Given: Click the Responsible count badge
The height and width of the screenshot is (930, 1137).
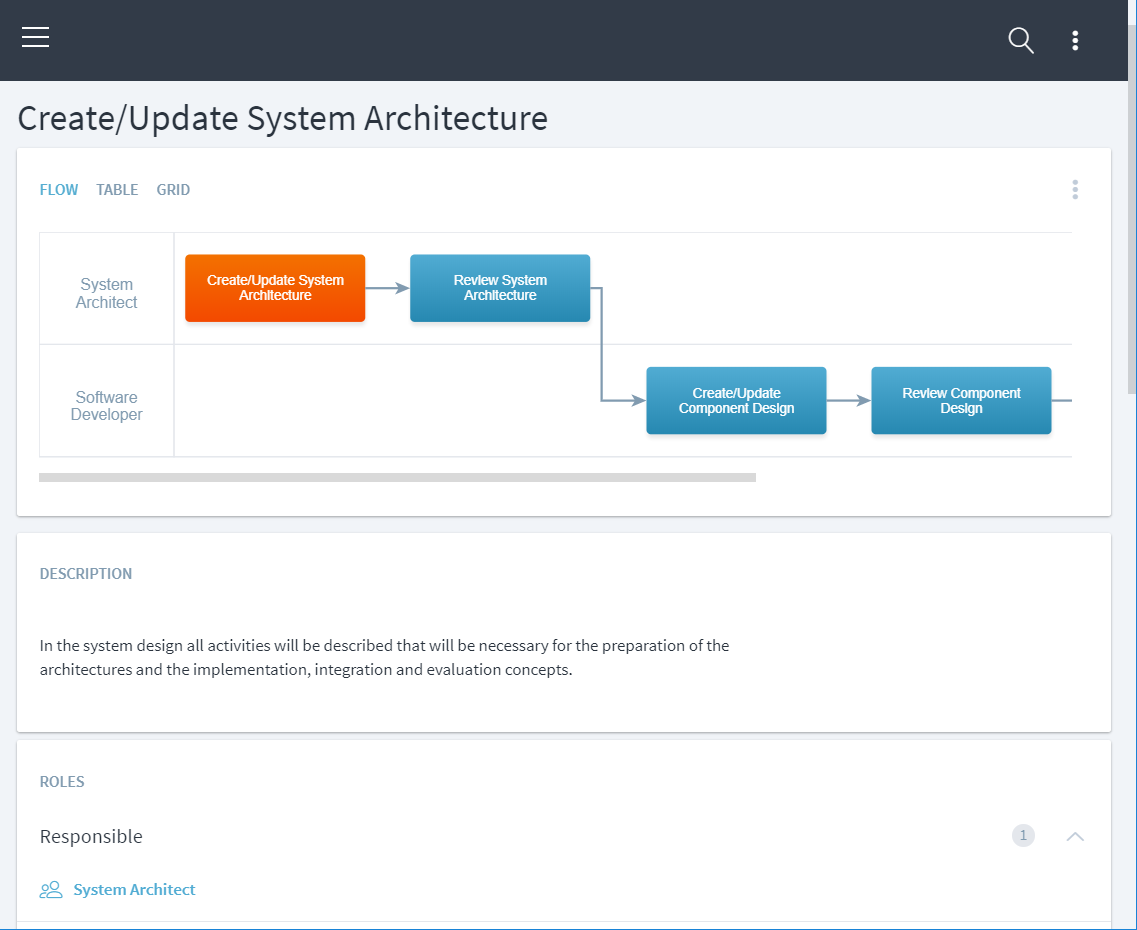Looking at the screenshot, I should click(1023, 836).
